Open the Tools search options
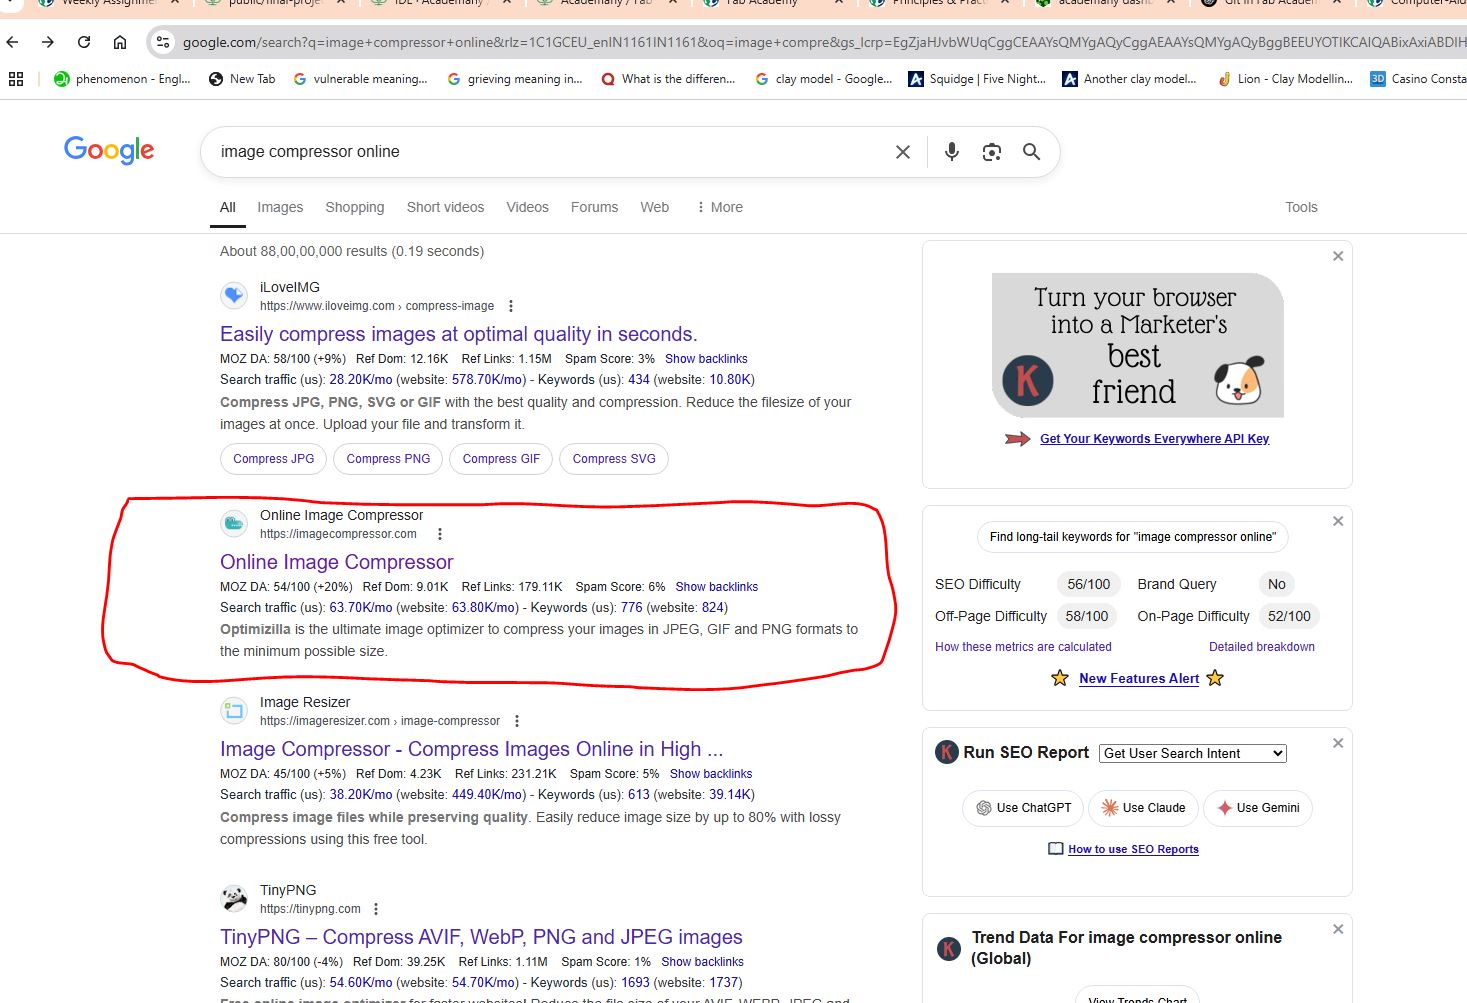The height and width of the screenshot is (1003, 1467). [1301, 207]
